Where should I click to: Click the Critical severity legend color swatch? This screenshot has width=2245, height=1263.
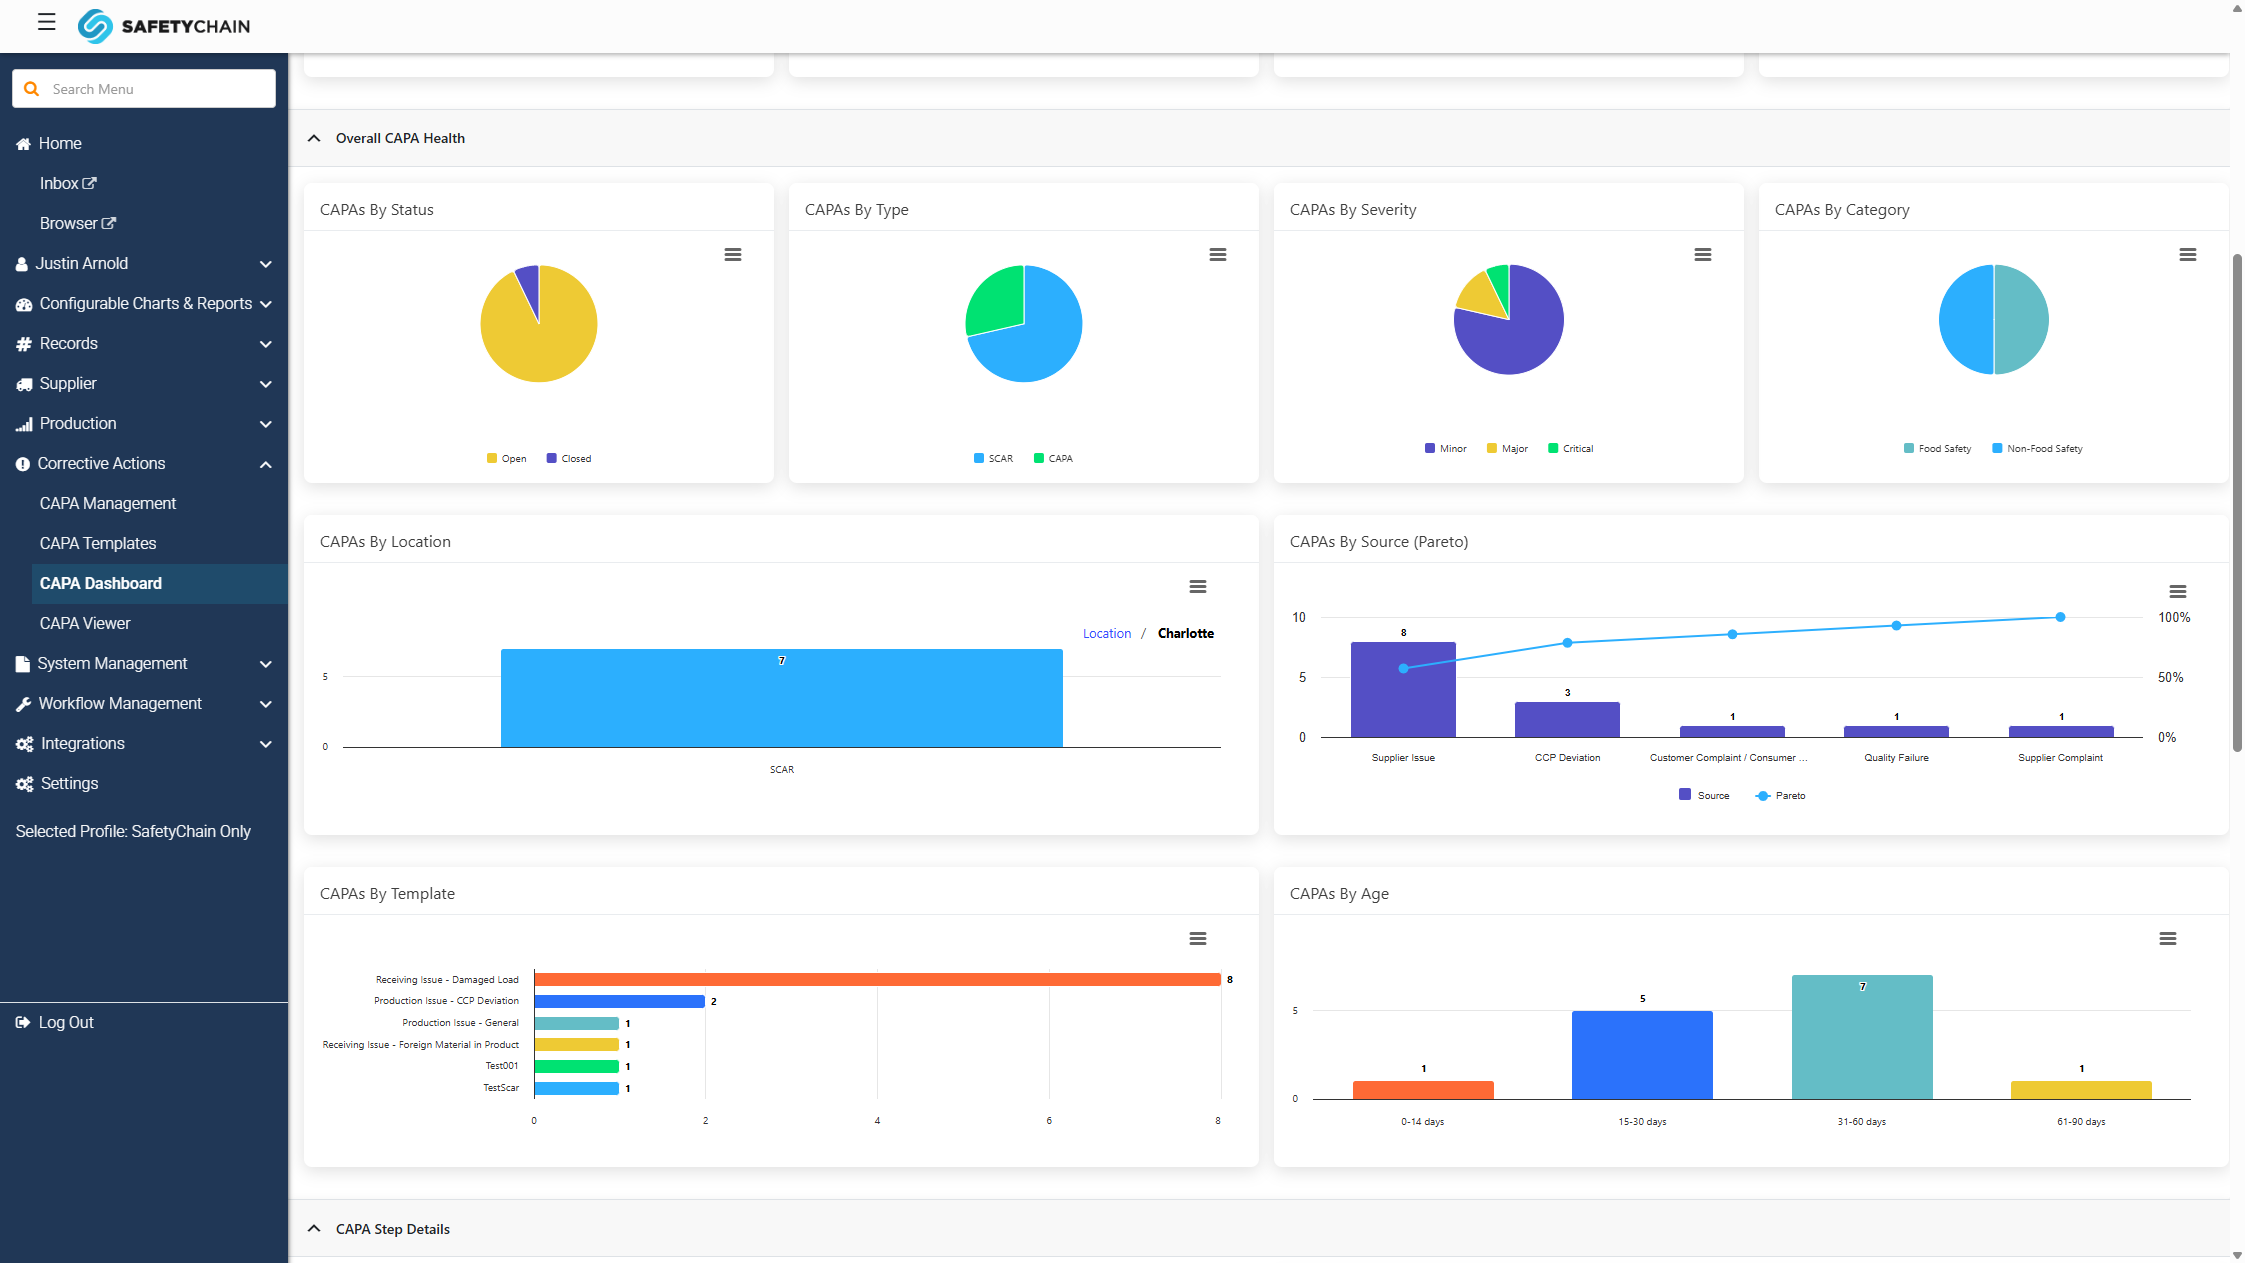(x=1553, y=449)
